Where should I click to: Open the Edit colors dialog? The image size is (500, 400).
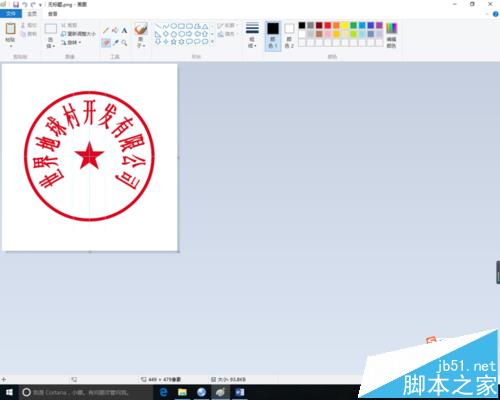coord(392,35)
